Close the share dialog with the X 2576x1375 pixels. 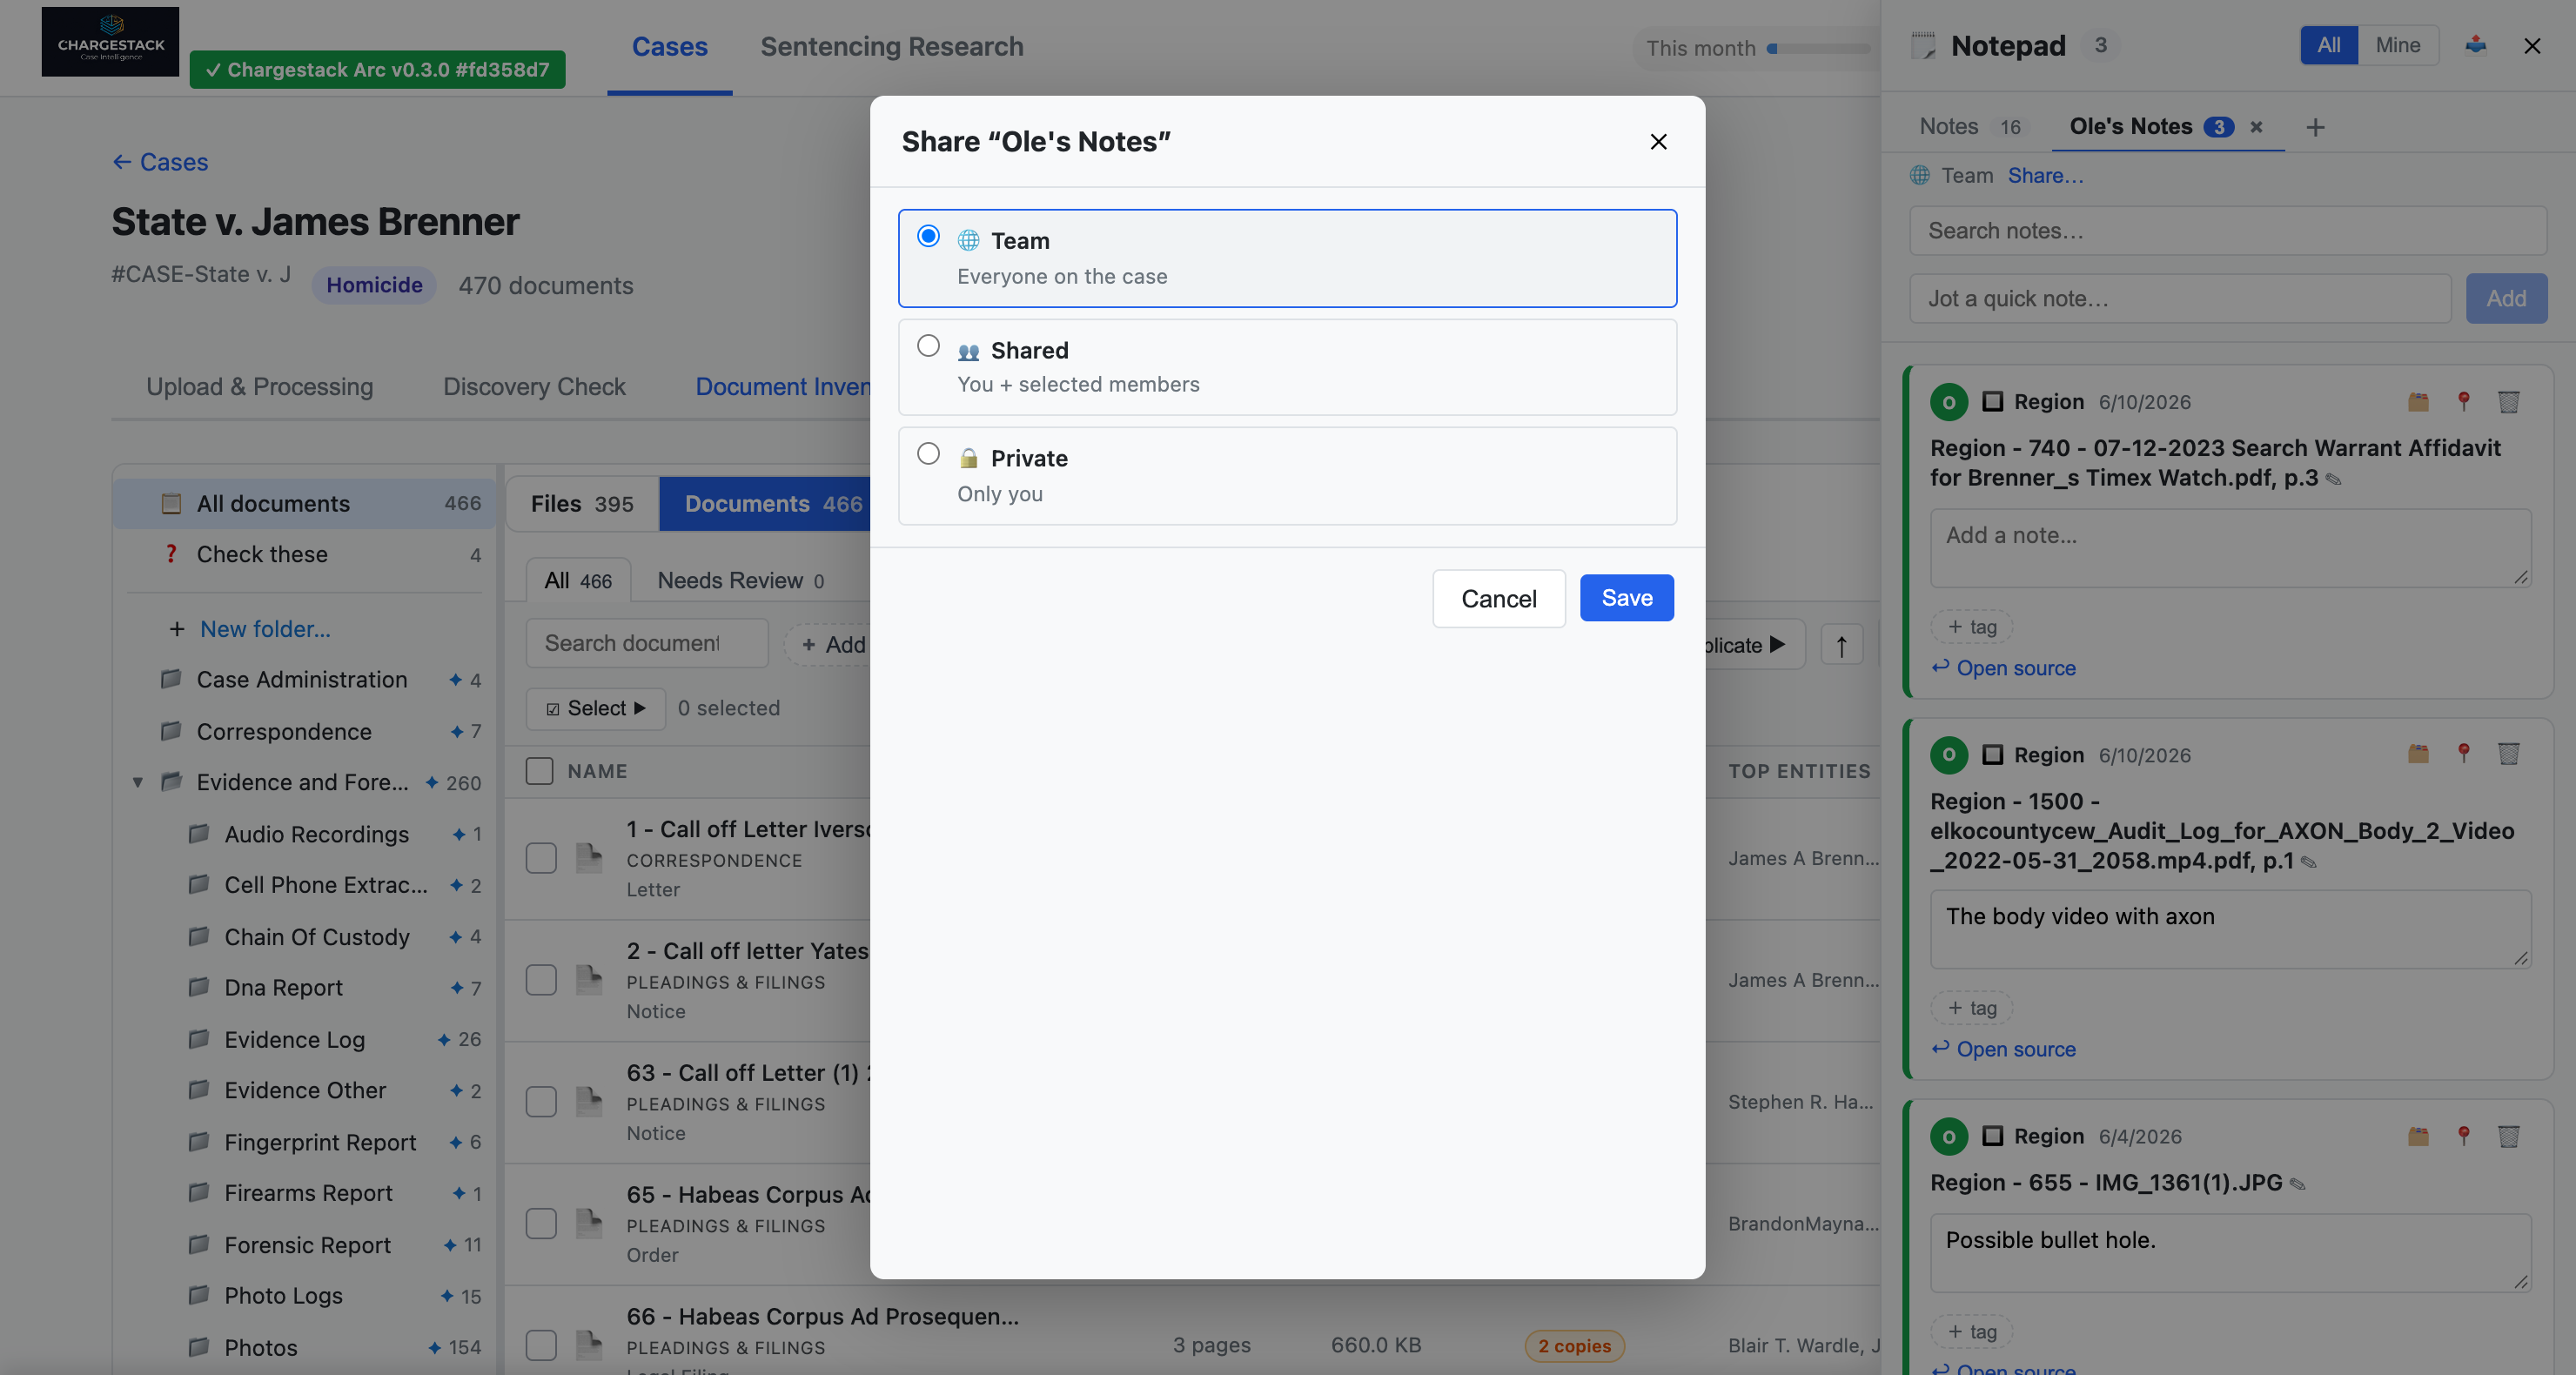coord(1658,142)
